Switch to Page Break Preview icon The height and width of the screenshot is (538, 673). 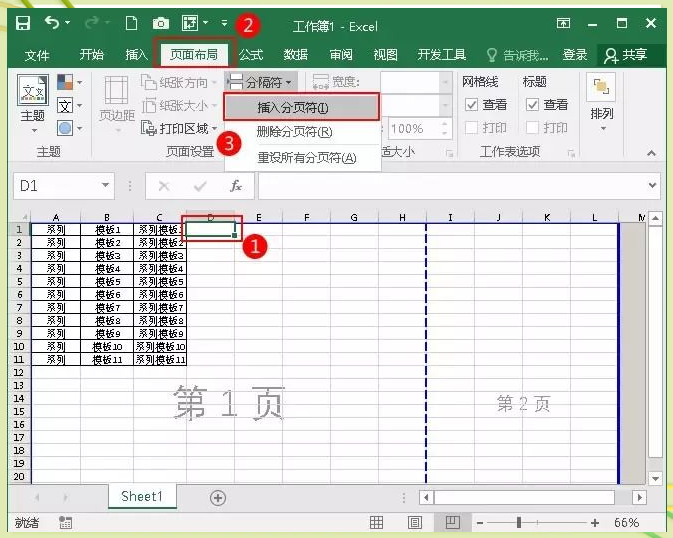click(x=452, y=523)
